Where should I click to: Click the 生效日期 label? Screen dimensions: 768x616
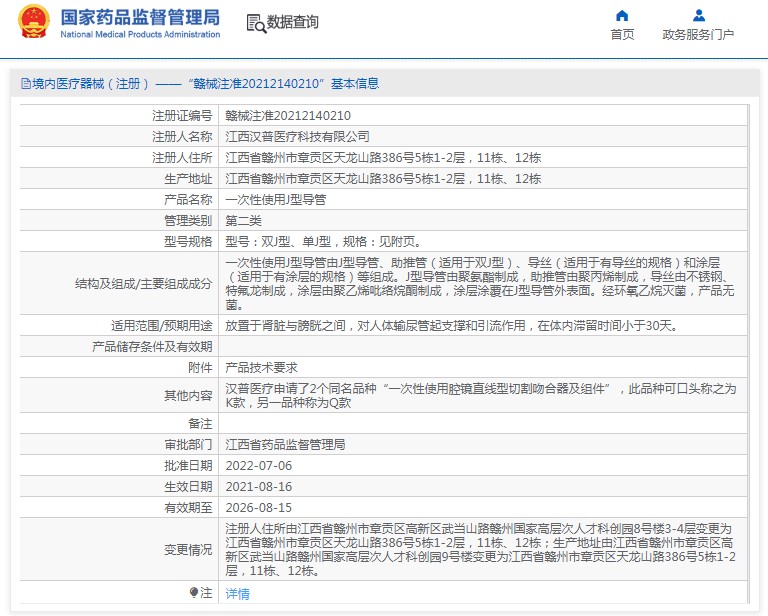(188, 487)
